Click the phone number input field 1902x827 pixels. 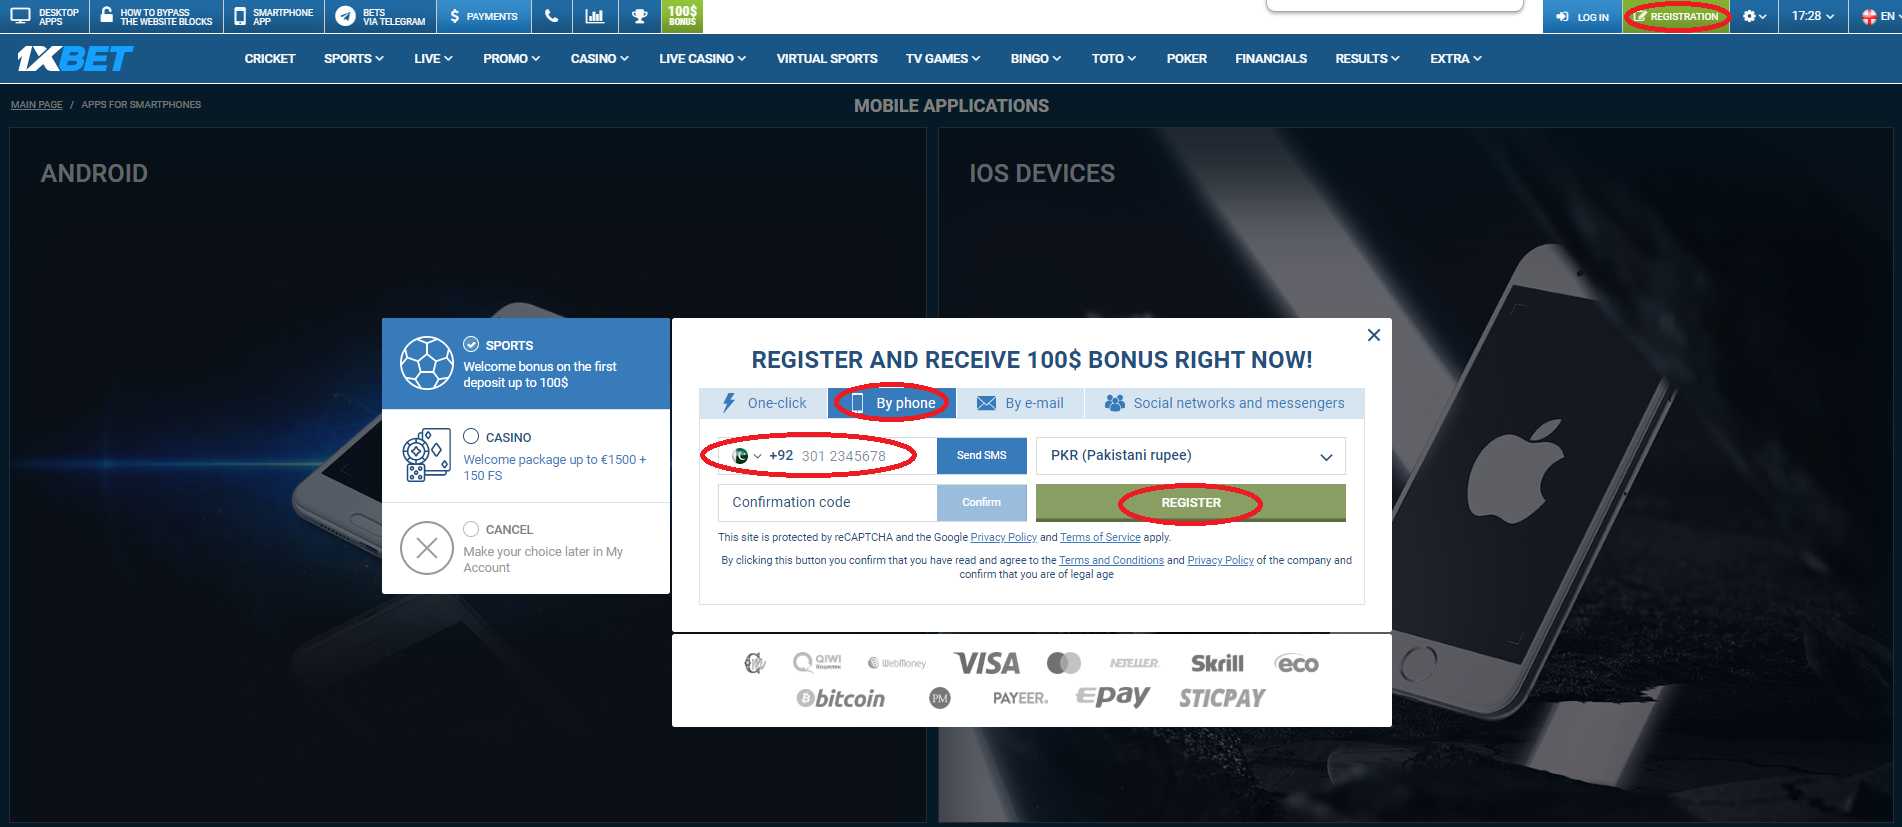coord(865,456)
